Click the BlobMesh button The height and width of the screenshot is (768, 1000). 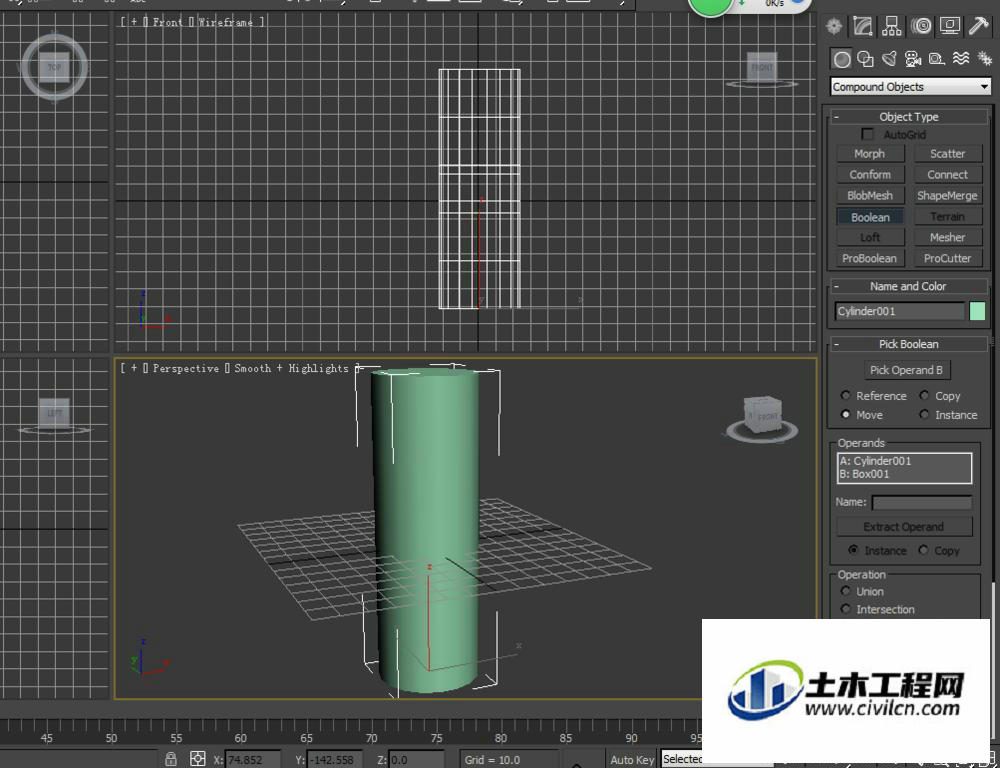point(870,196)
